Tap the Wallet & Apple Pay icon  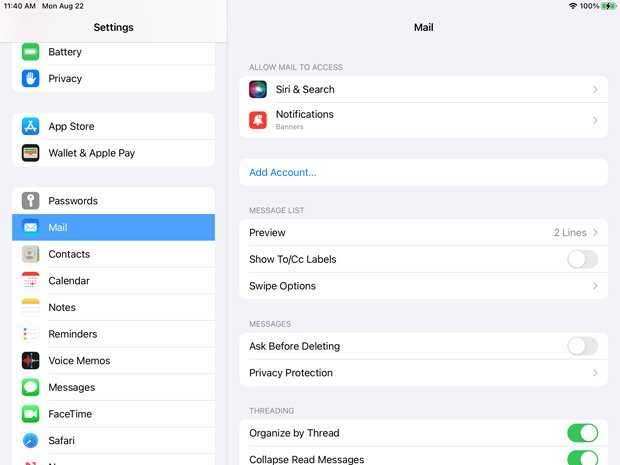coord(30,153)
